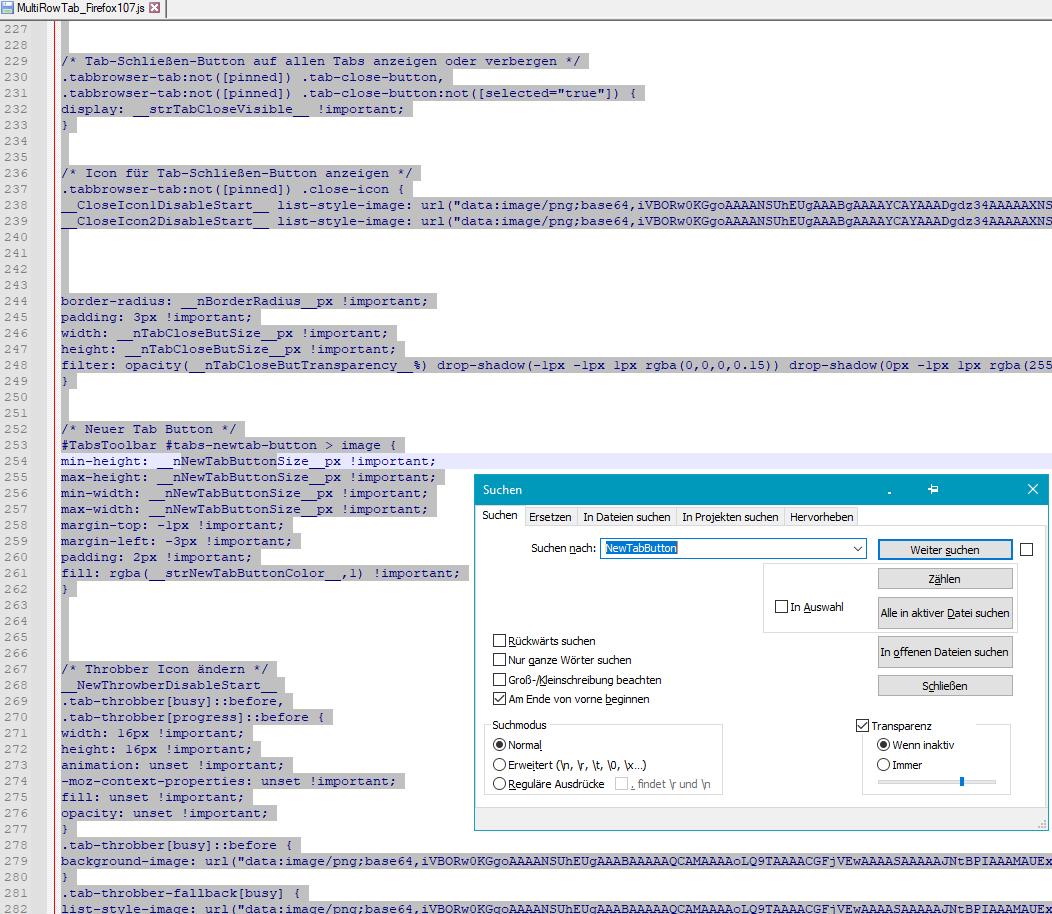
Task: Enable Rückwärts suchen option
Action: 500,640
